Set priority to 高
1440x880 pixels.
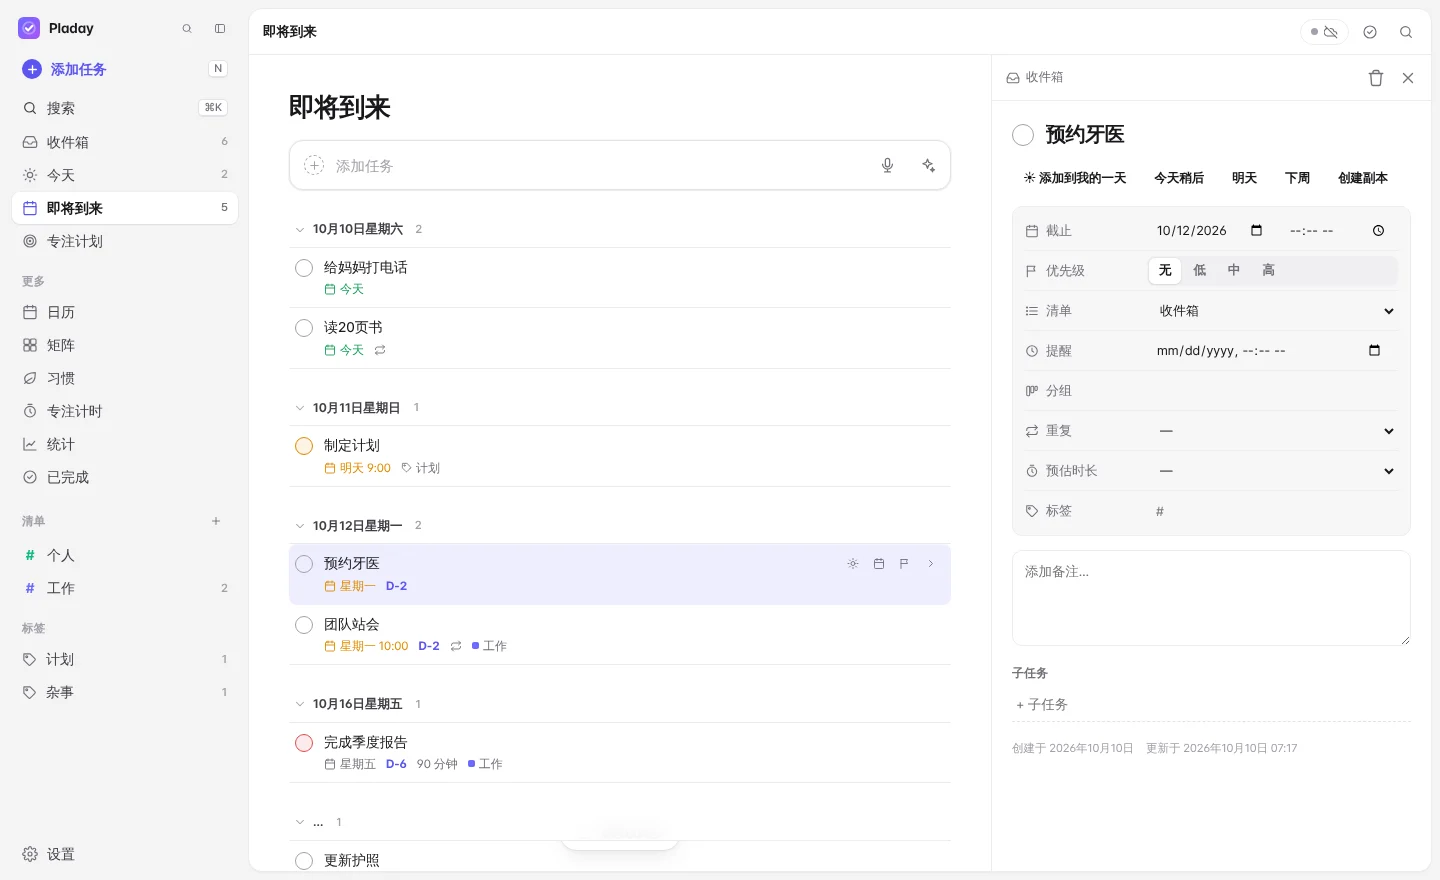click(1269, 270)
